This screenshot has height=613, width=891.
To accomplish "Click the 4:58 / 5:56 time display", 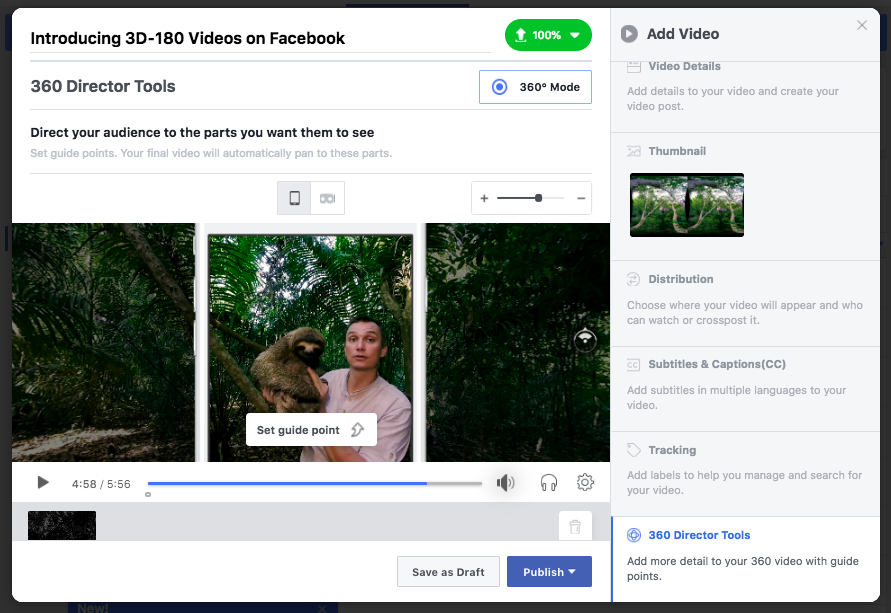I will tap(101, 484).
